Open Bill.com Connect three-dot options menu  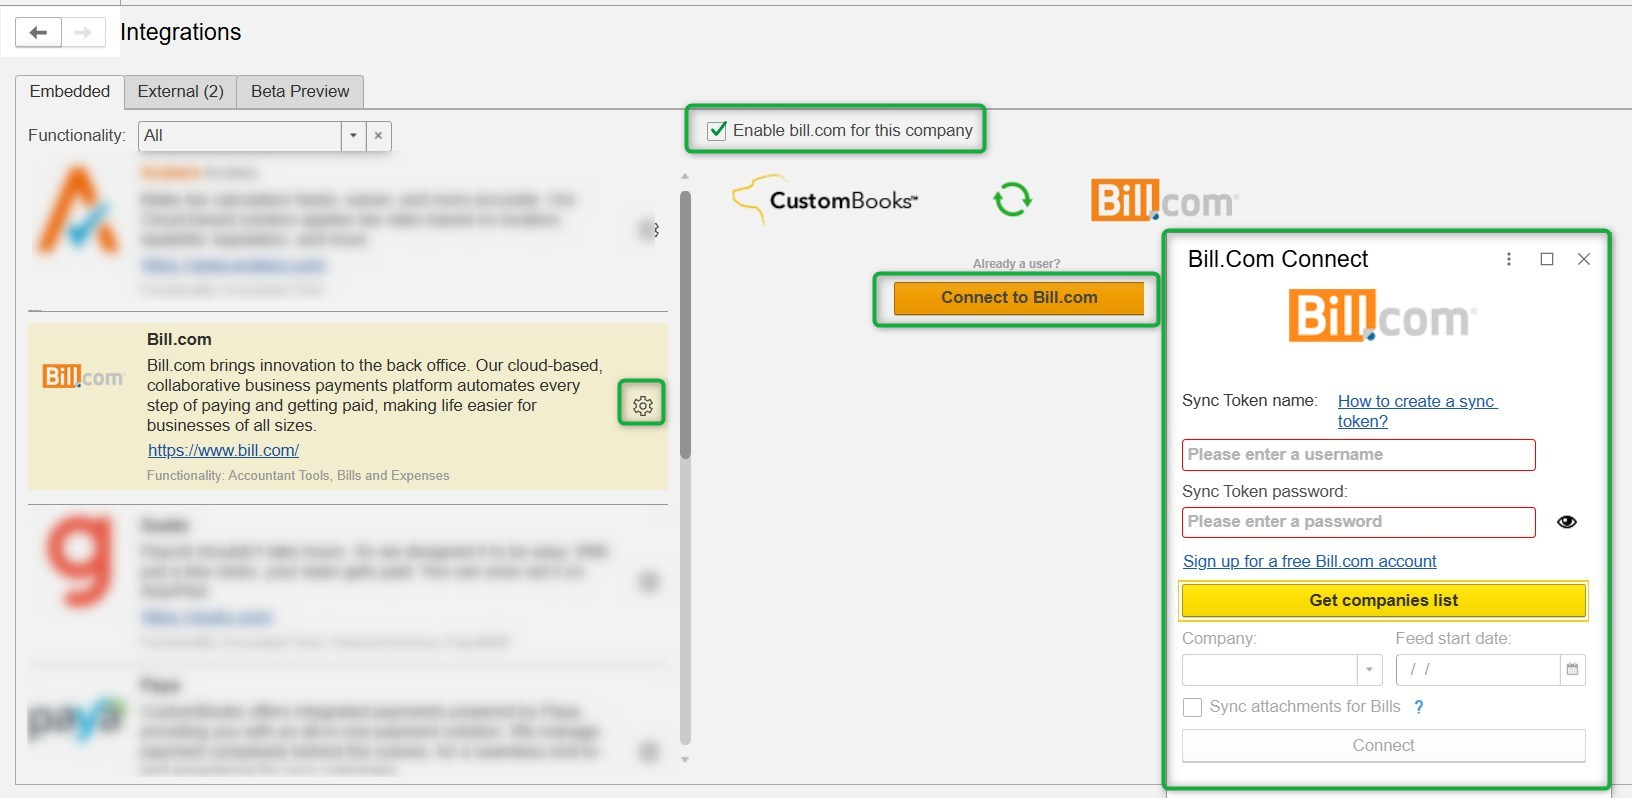[x=1508, y=259]
